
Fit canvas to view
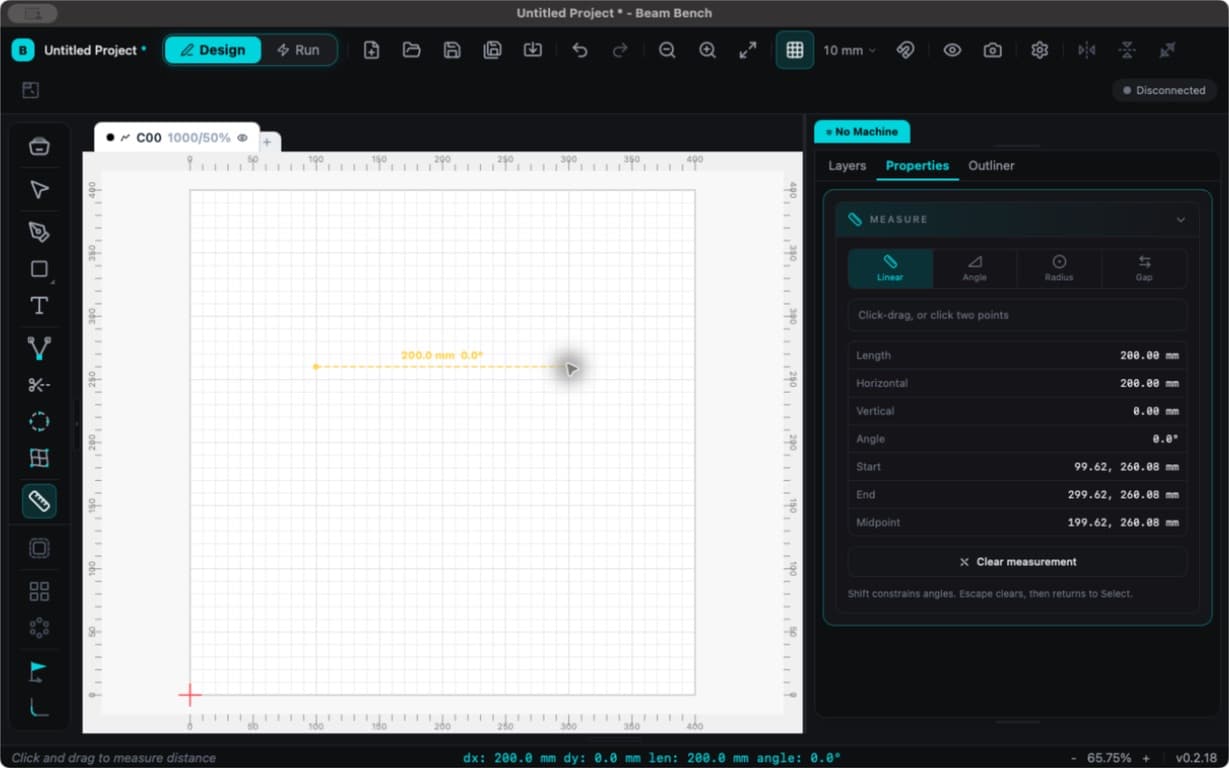748,50
